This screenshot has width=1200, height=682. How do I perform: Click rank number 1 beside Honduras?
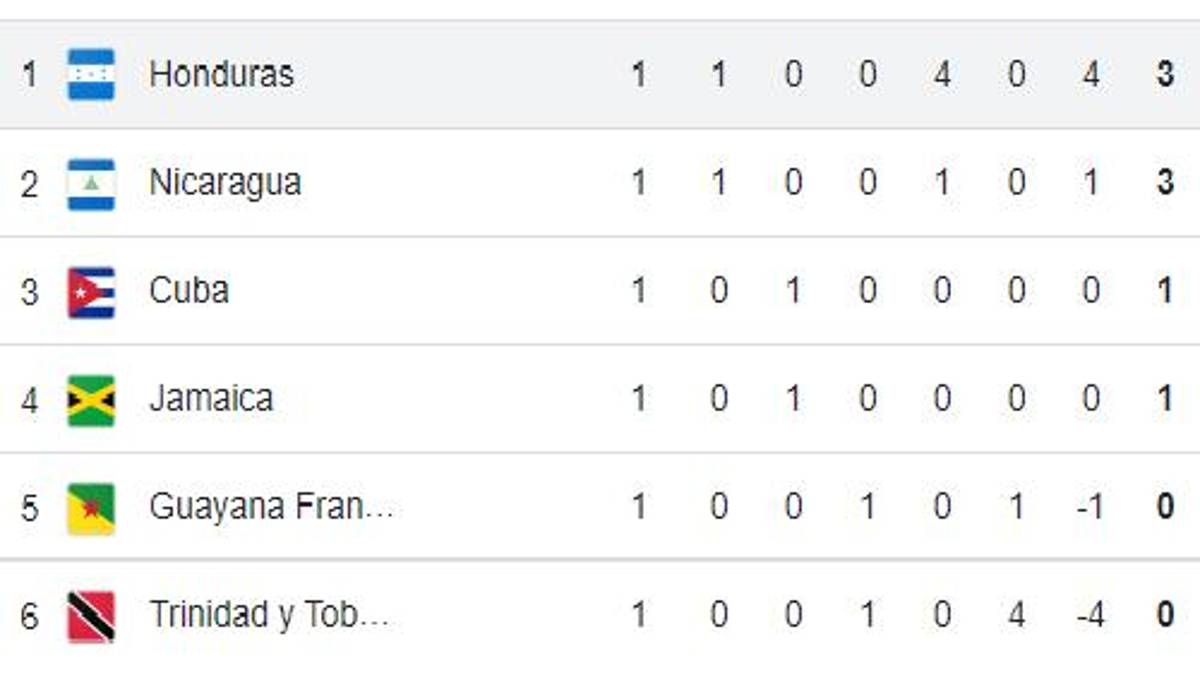tap(29, 75)
